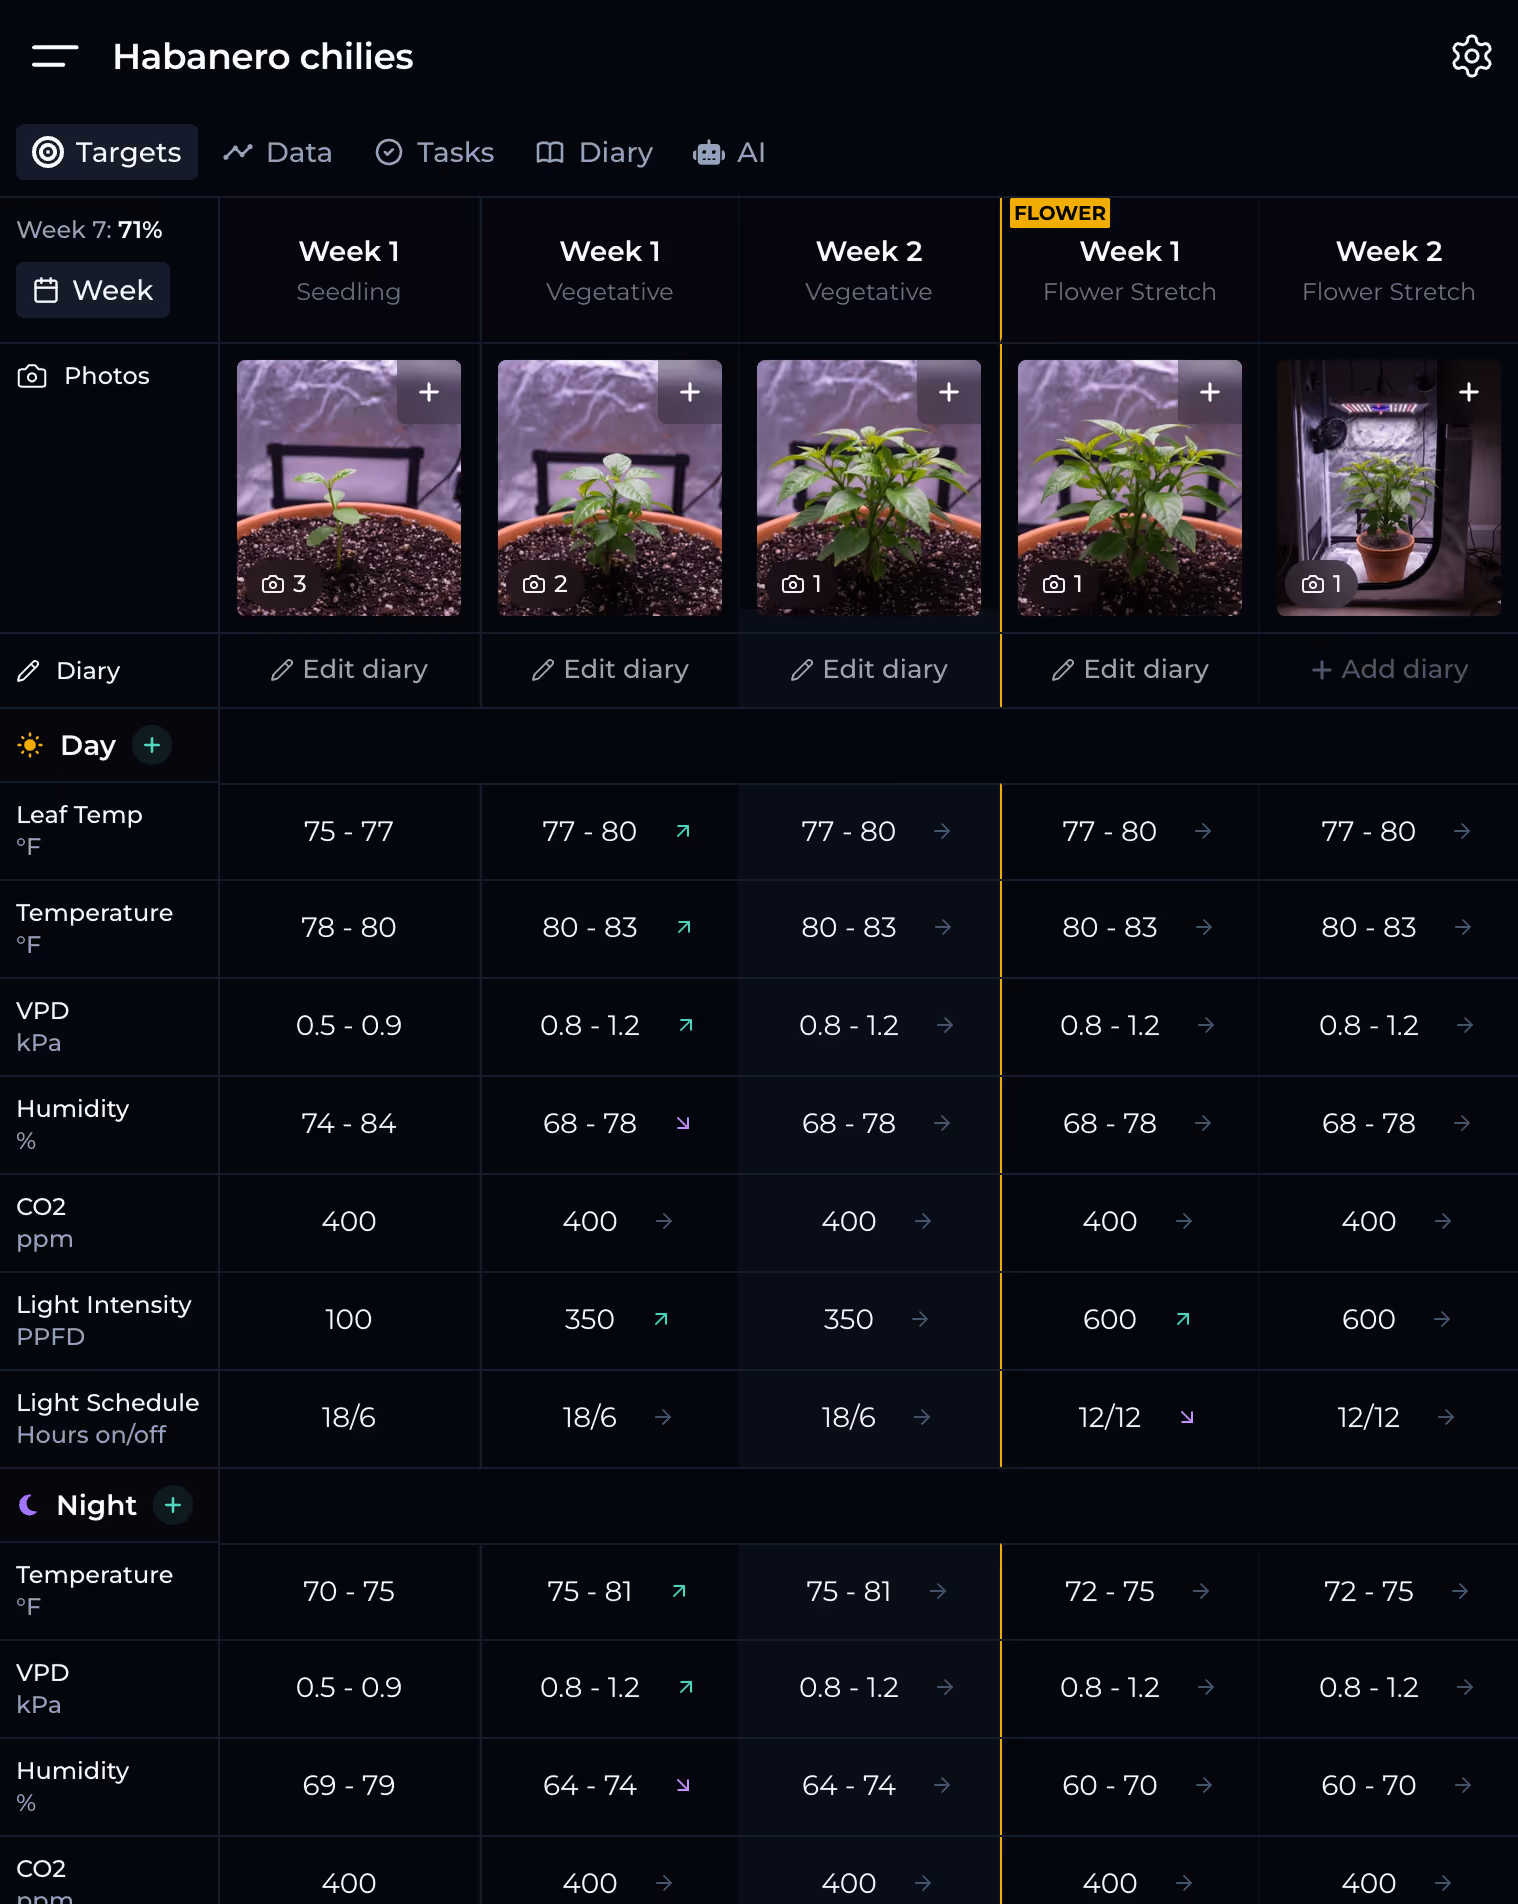Edit diary for Week 1 Seedling
This screenshot has height=1904, width=1518.
pos(349,669)
